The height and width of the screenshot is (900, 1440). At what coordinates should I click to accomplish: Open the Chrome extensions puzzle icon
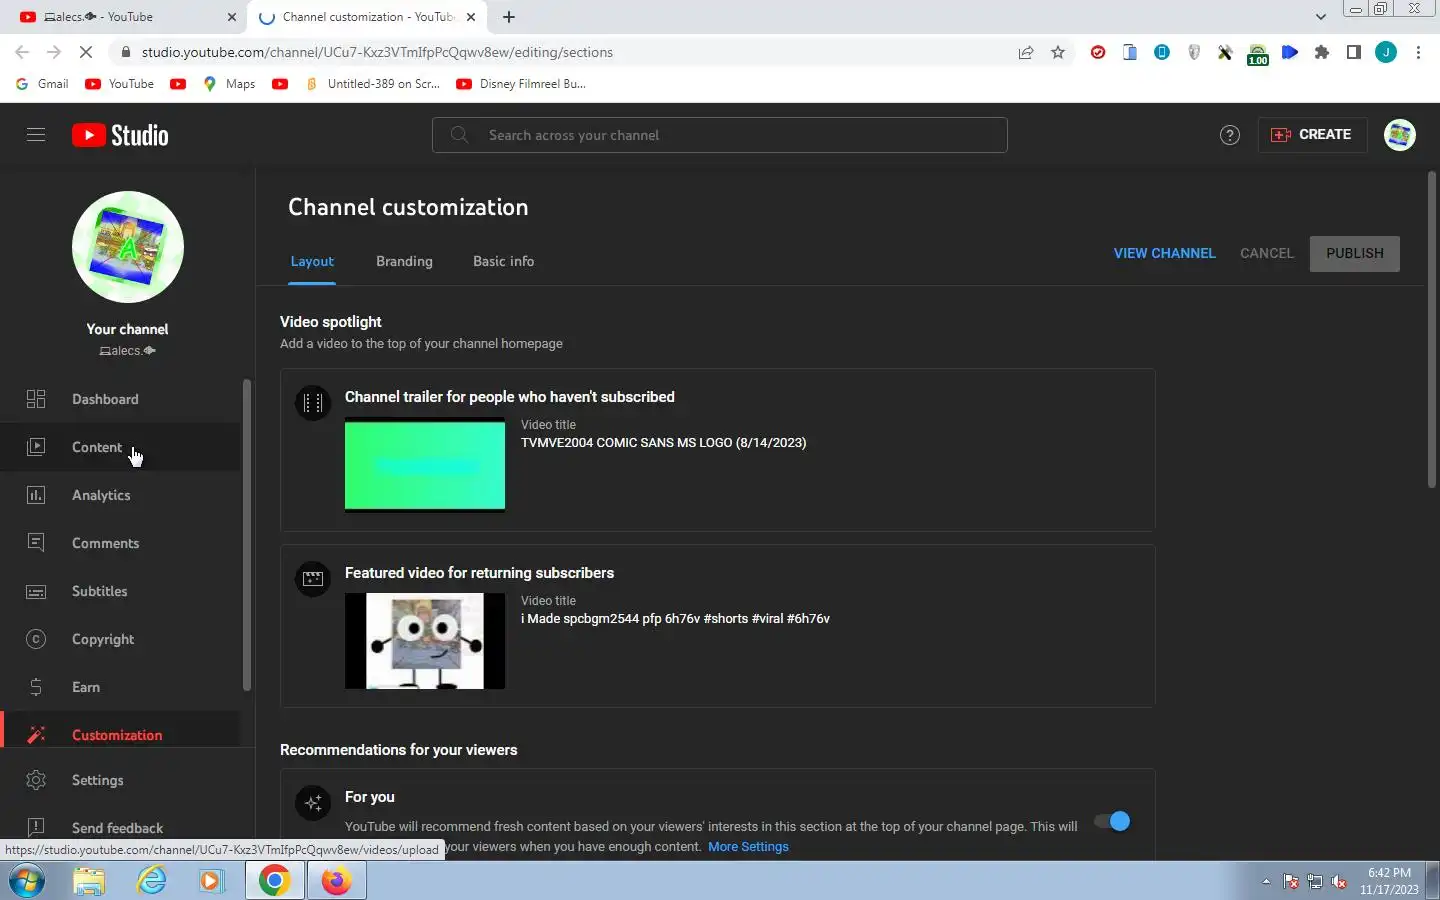pyautogui.click(x=1322, y=52)
